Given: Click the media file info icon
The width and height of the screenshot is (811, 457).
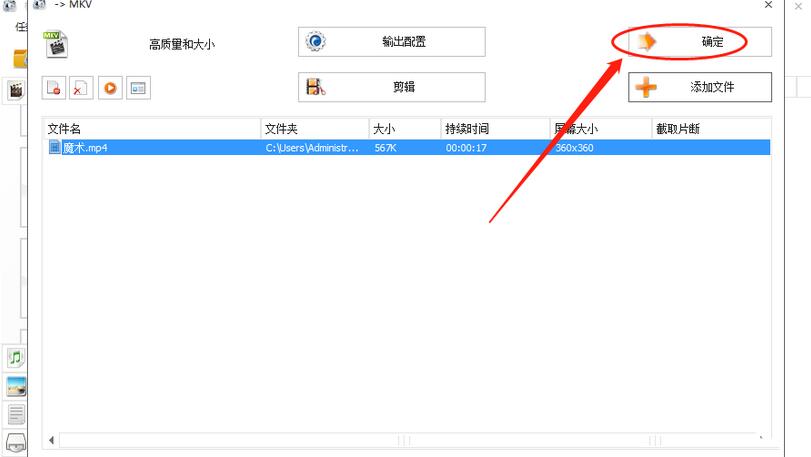Looking at the screenshot, I should (x=137, y=88).
